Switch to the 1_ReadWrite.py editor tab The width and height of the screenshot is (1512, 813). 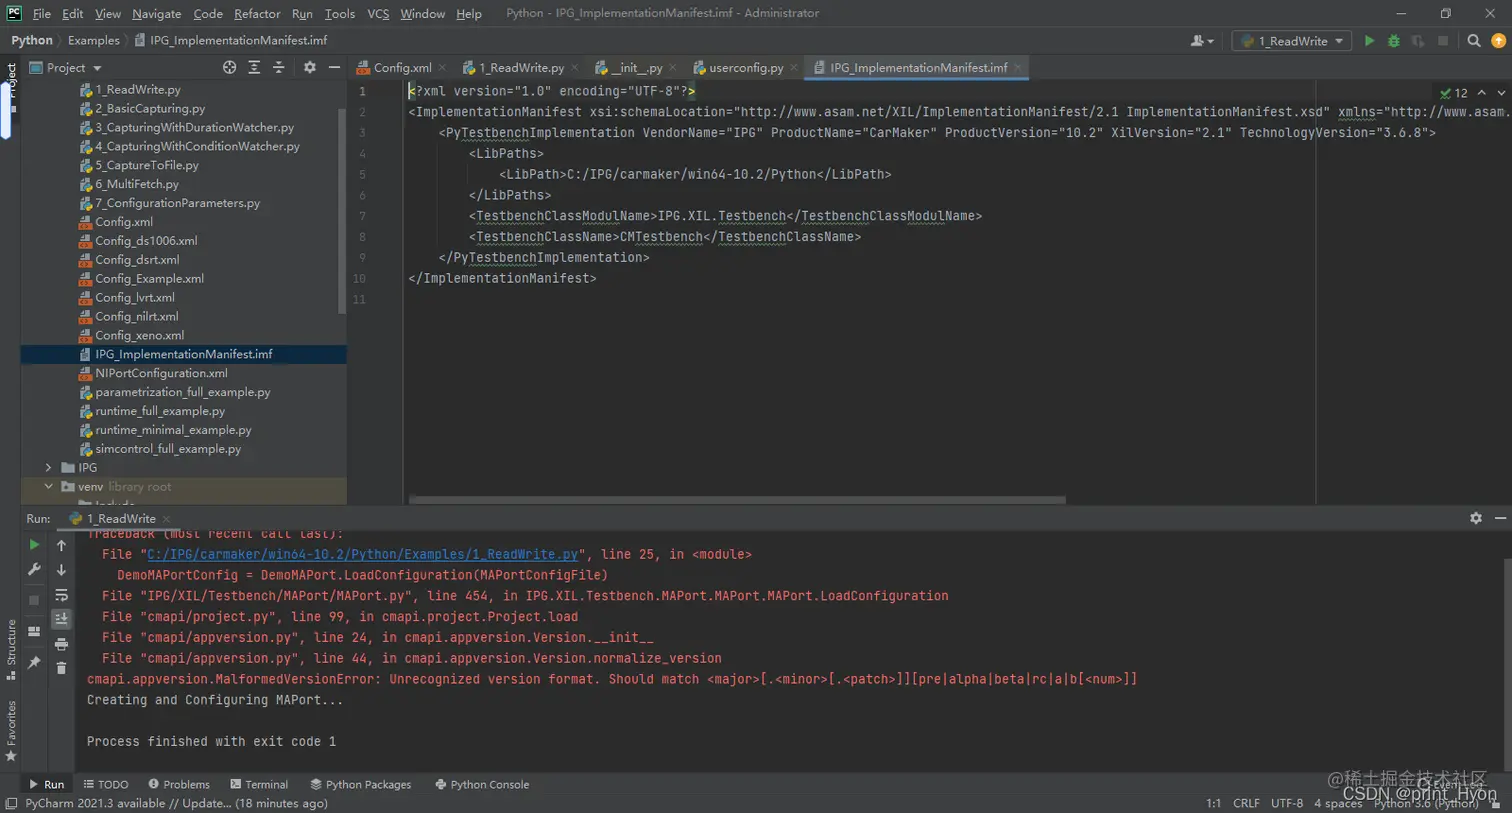click(521, 68)
